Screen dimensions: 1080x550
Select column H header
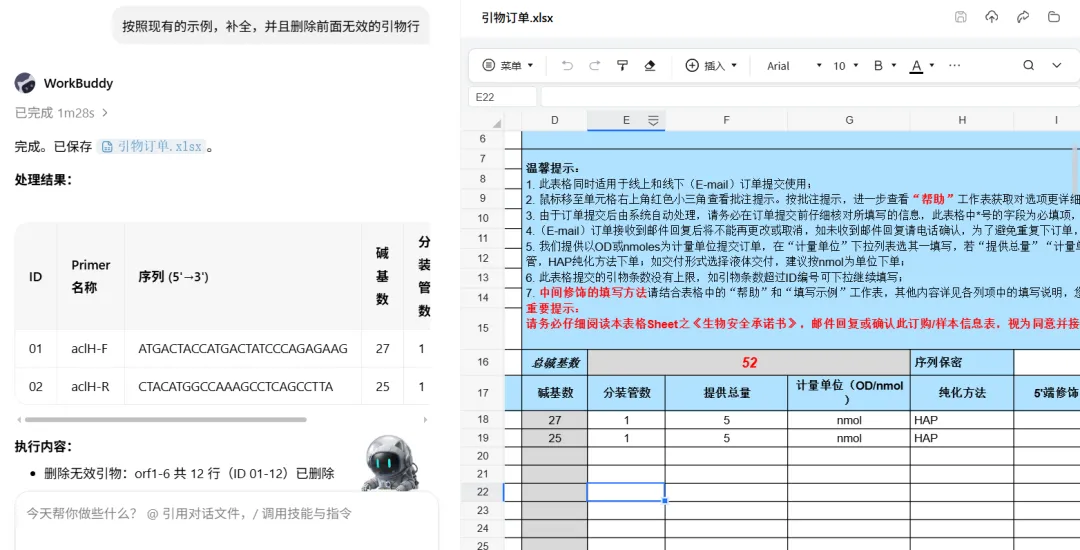(962, 120)
